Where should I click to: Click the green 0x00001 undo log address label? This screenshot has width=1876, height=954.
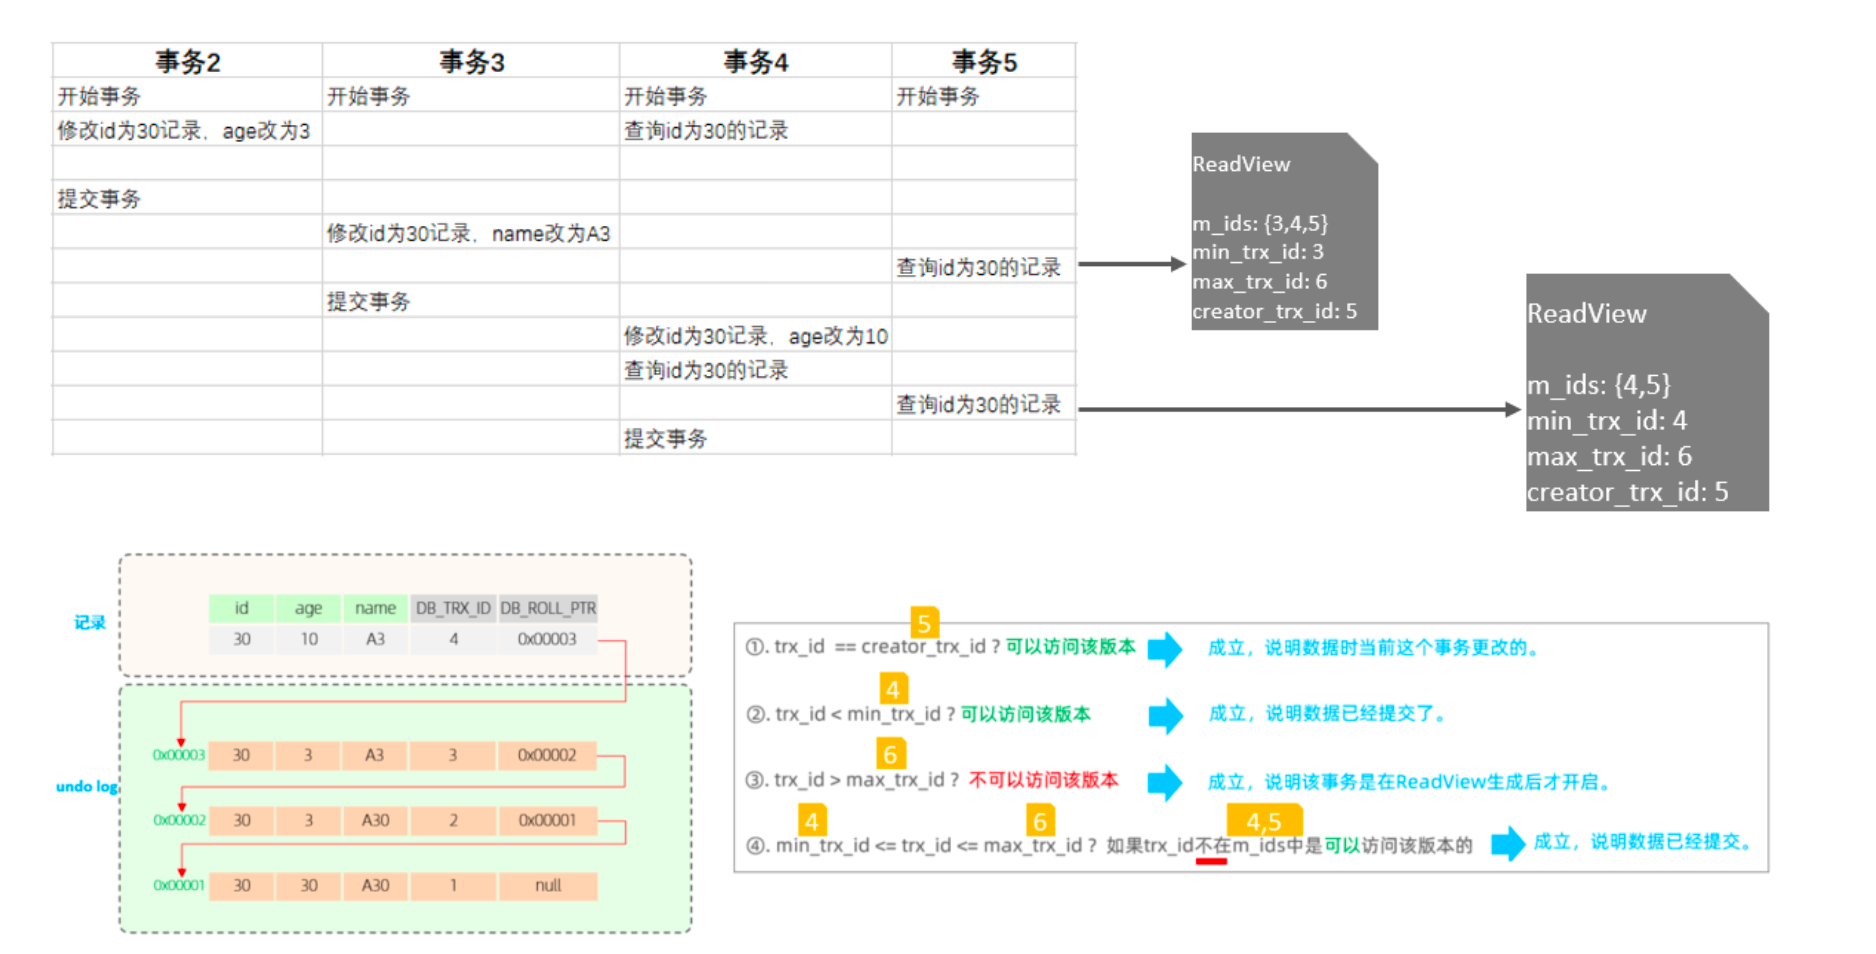178,885
